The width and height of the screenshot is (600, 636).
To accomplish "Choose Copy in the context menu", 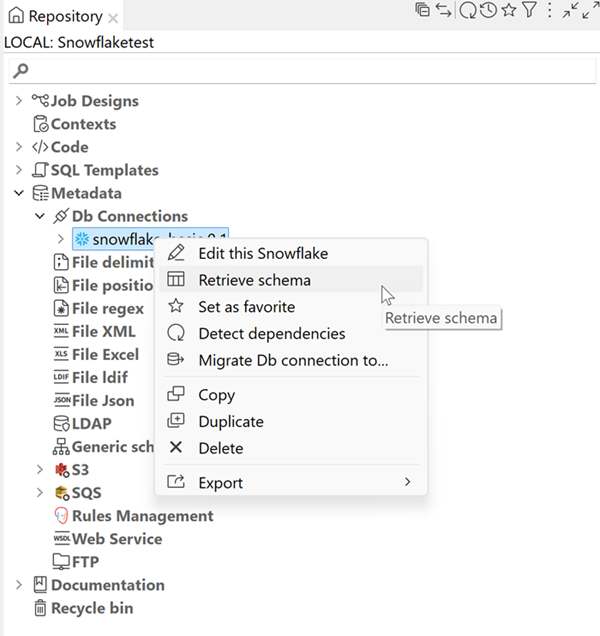I will tap(291, 394).
